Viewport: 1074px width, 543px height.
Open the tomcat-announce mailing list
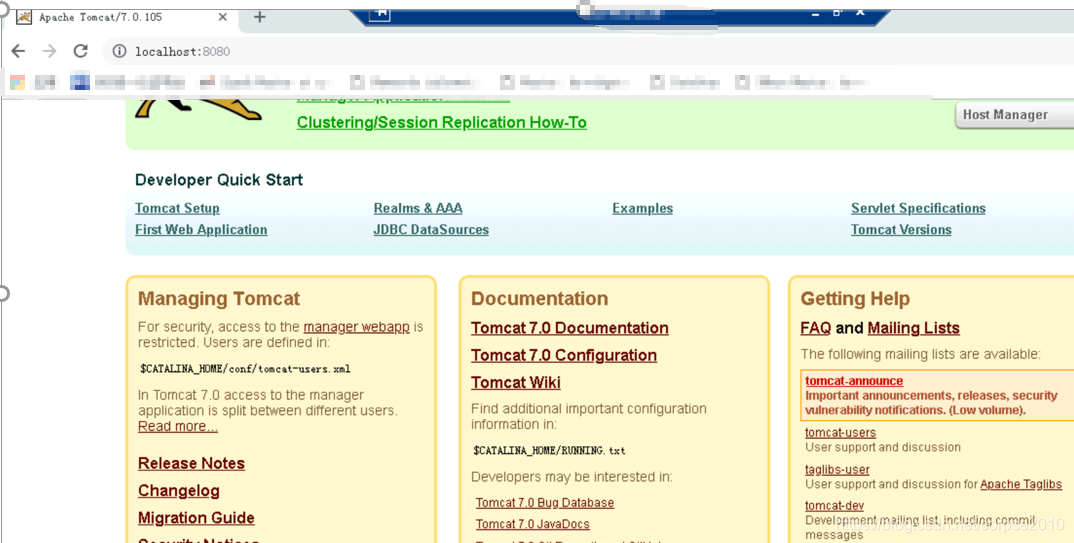[853, 381]
